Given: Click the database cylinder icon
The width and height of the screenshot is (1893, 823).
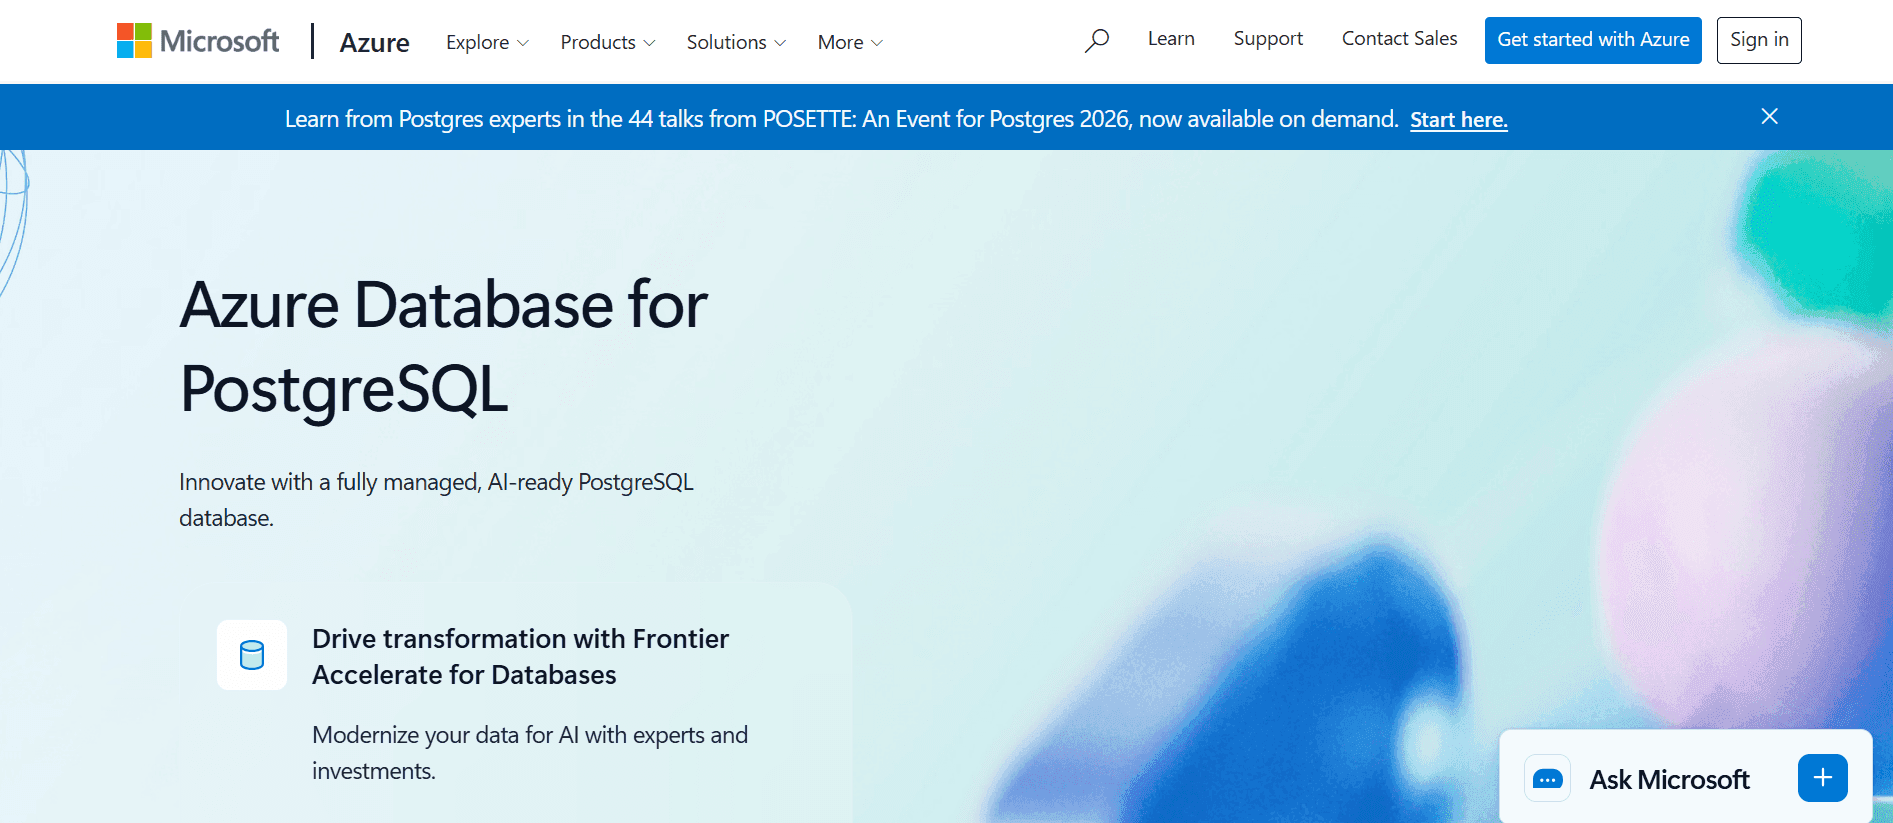Looking at the screenshot, I should click(252, 655).
